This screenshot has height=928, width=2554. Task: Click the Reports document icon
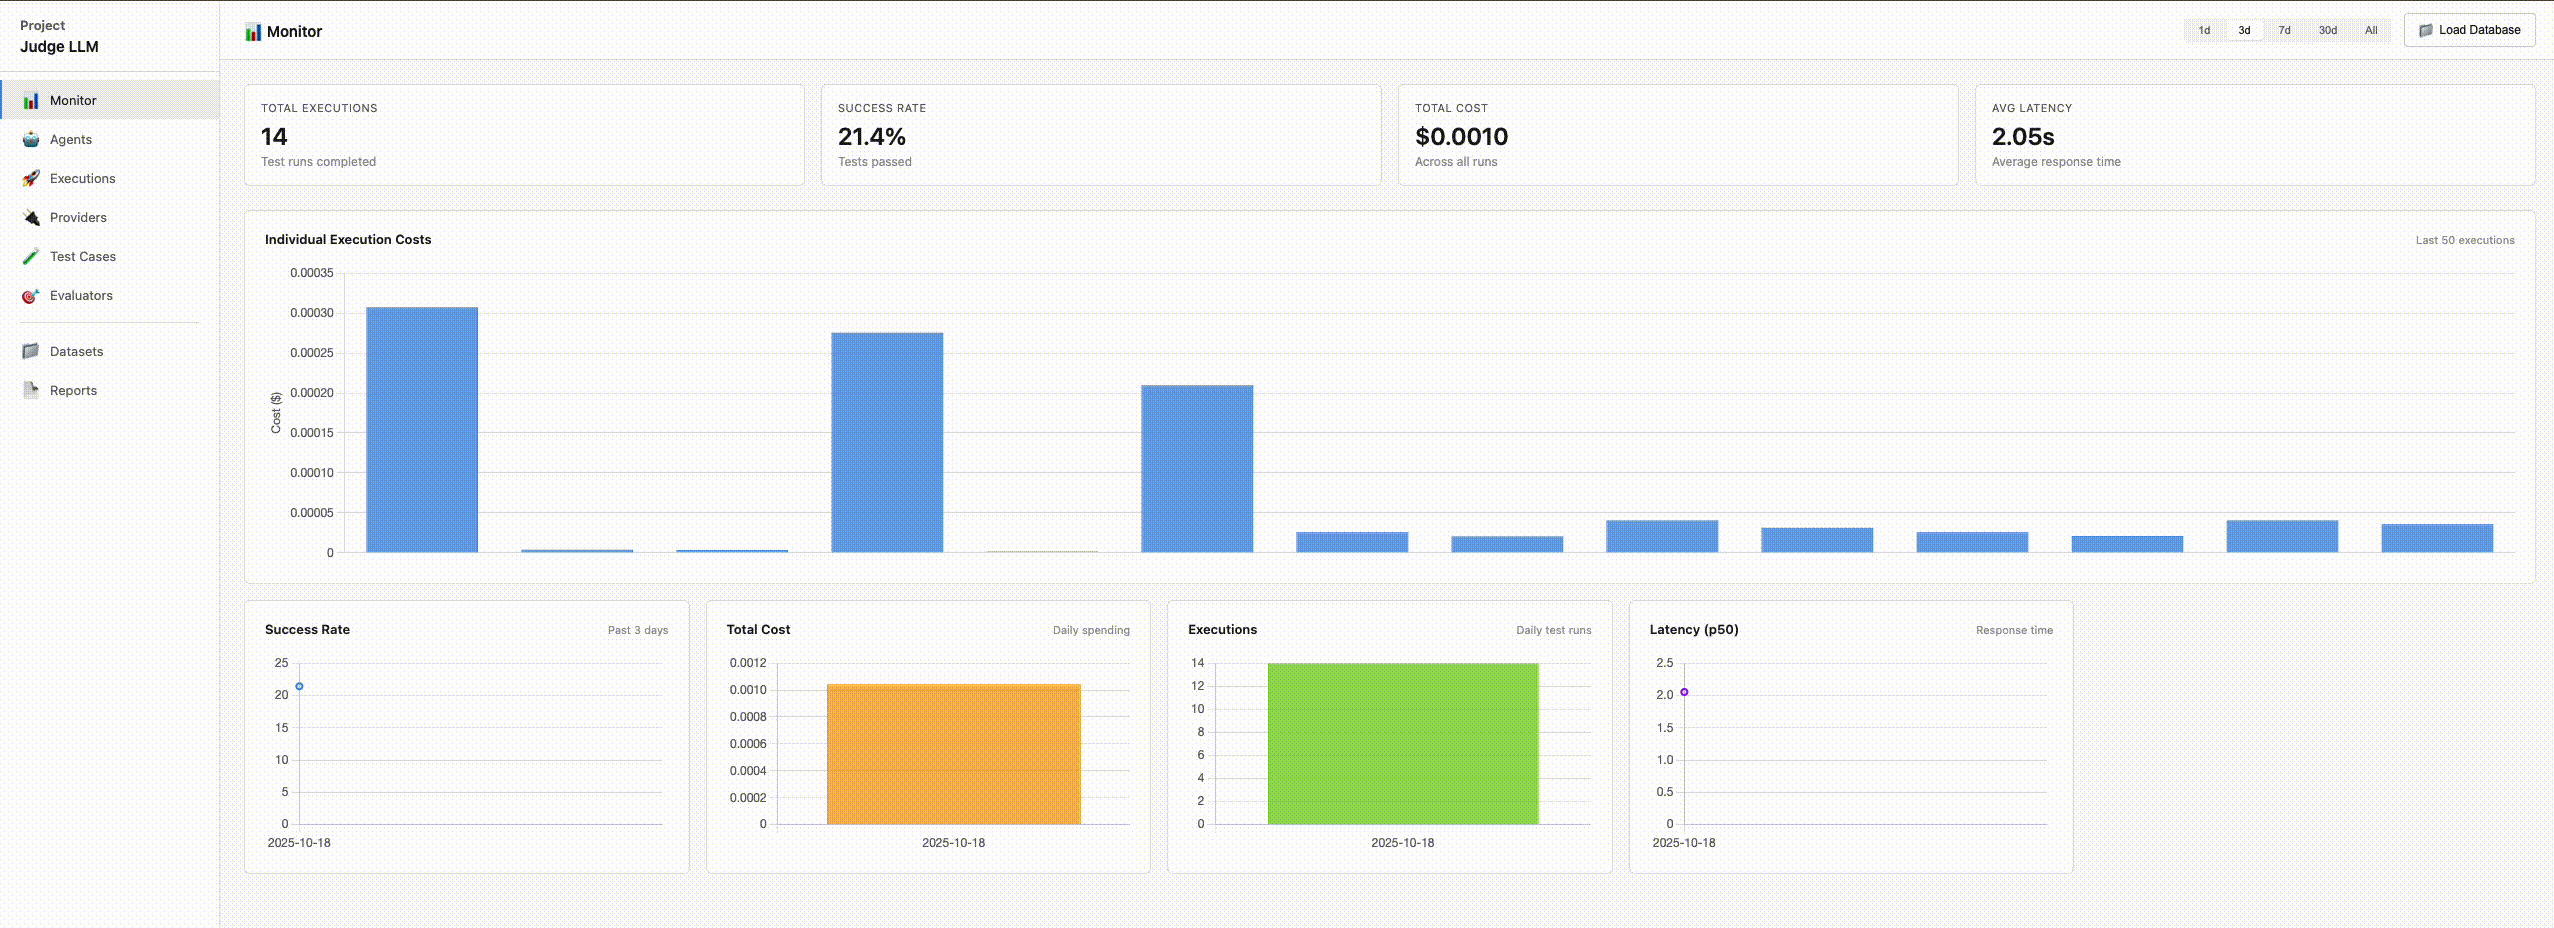pos(31,391)
